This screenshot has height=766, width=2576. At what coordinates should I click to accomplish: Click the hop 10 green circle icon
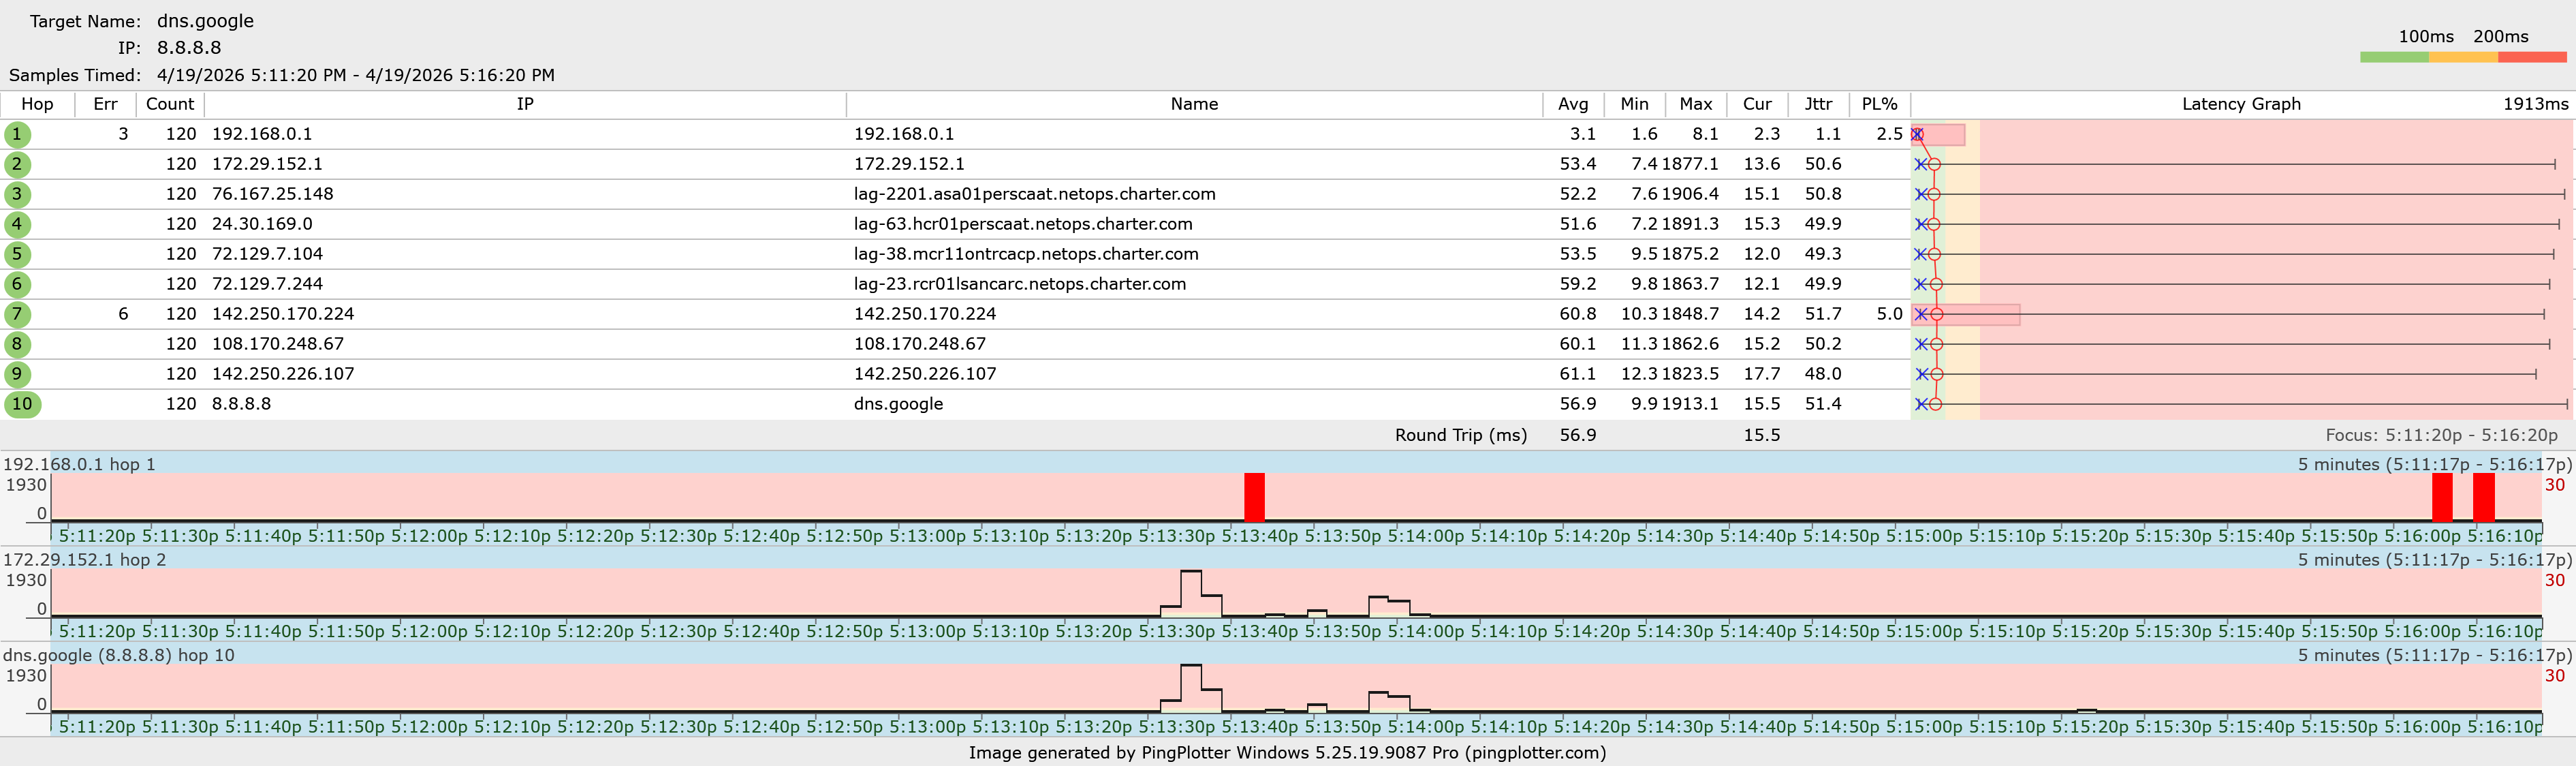click(x=22, y=404)
